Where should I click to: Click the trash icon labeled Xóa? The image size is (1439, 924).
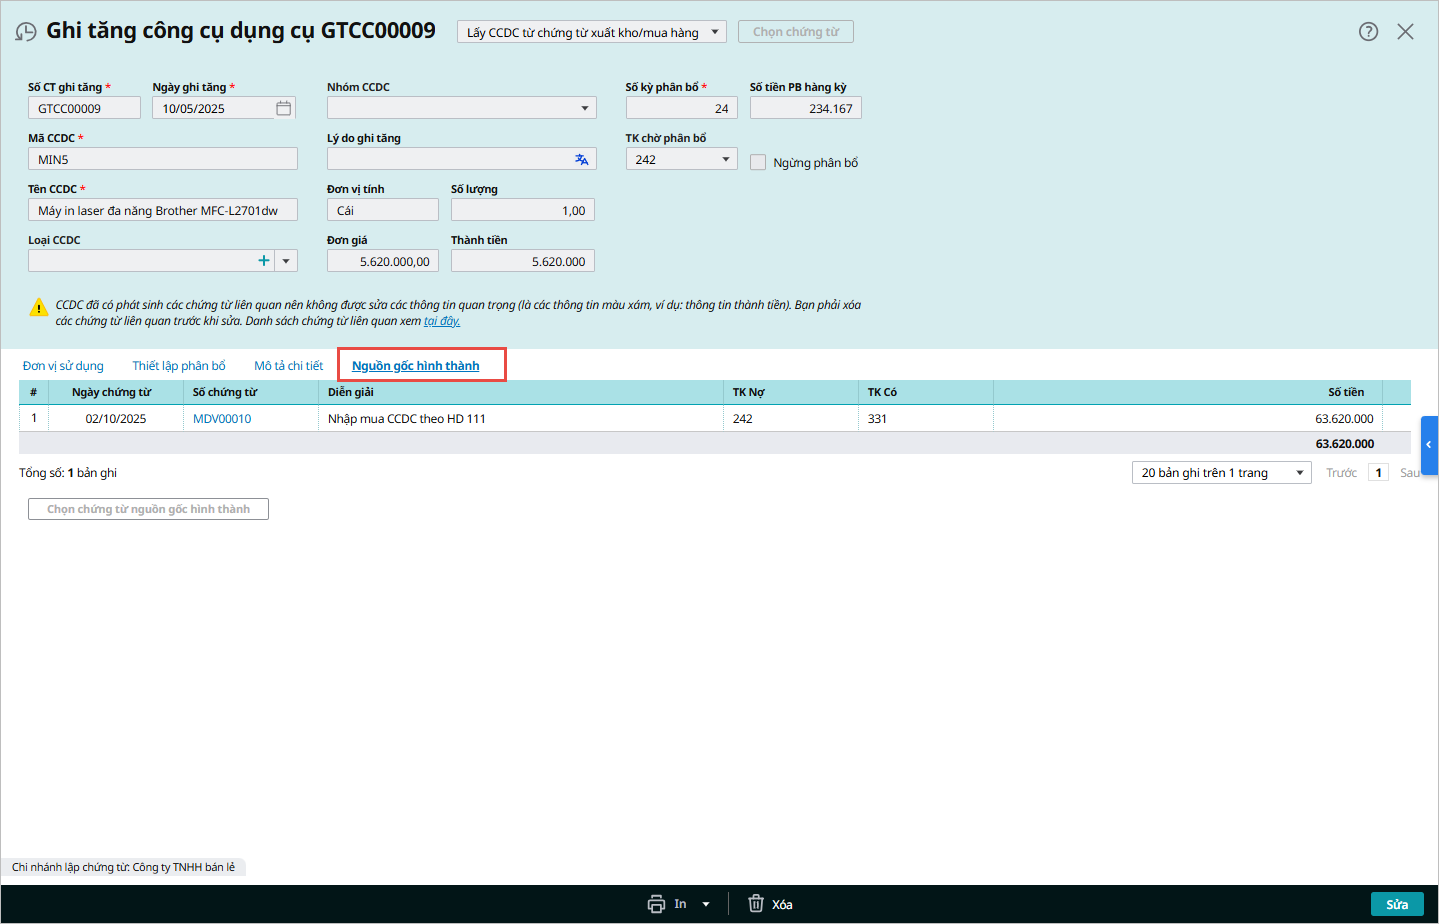tap(756, 904)
